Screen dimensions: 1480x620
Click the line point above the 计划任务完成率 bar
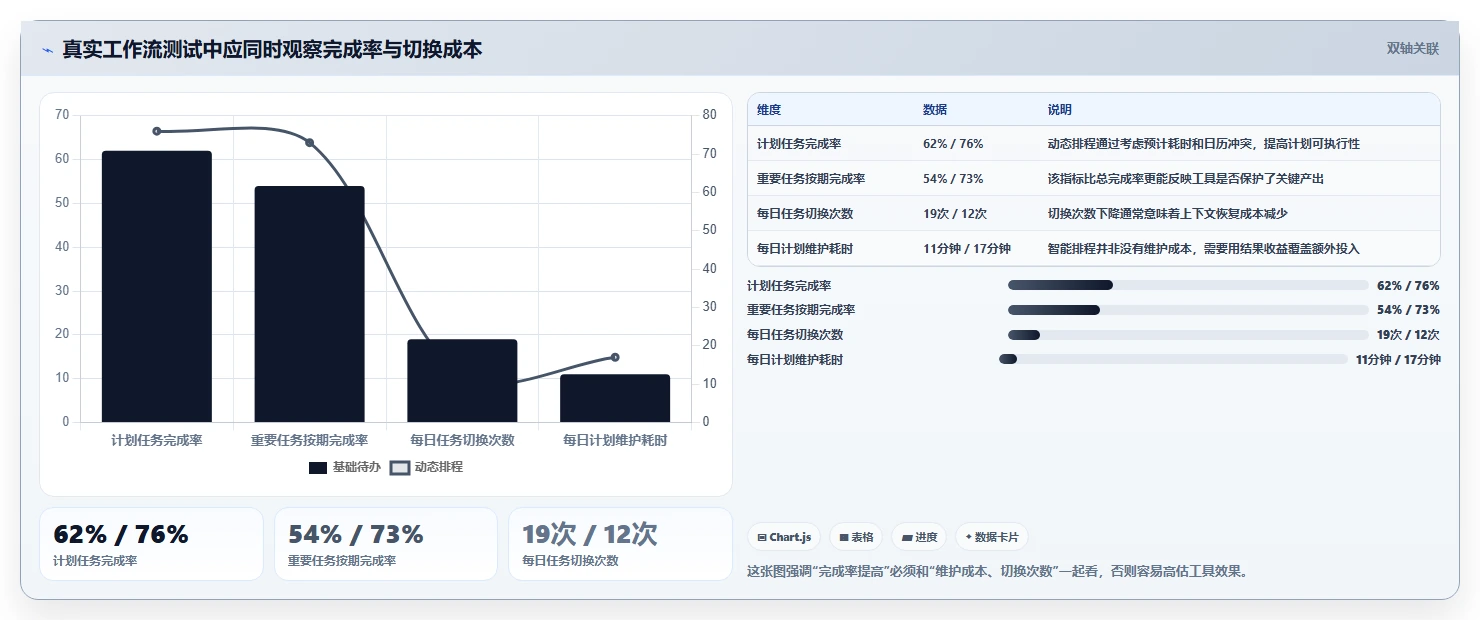tap(157, 131)
